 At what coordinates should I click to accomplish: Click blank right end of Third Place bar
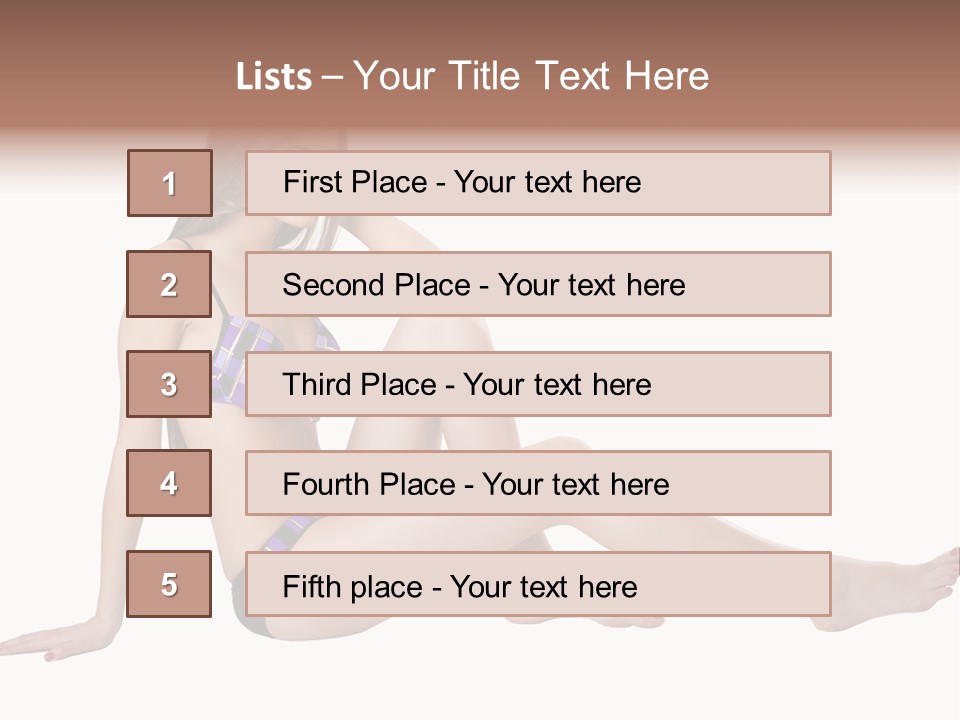pos(760,384)
